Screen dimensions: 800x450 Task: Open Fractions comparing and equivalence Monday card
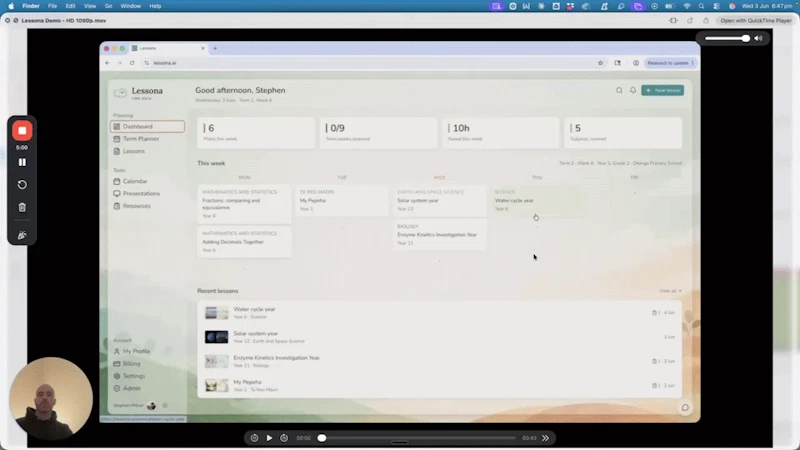tap(244, 204)
